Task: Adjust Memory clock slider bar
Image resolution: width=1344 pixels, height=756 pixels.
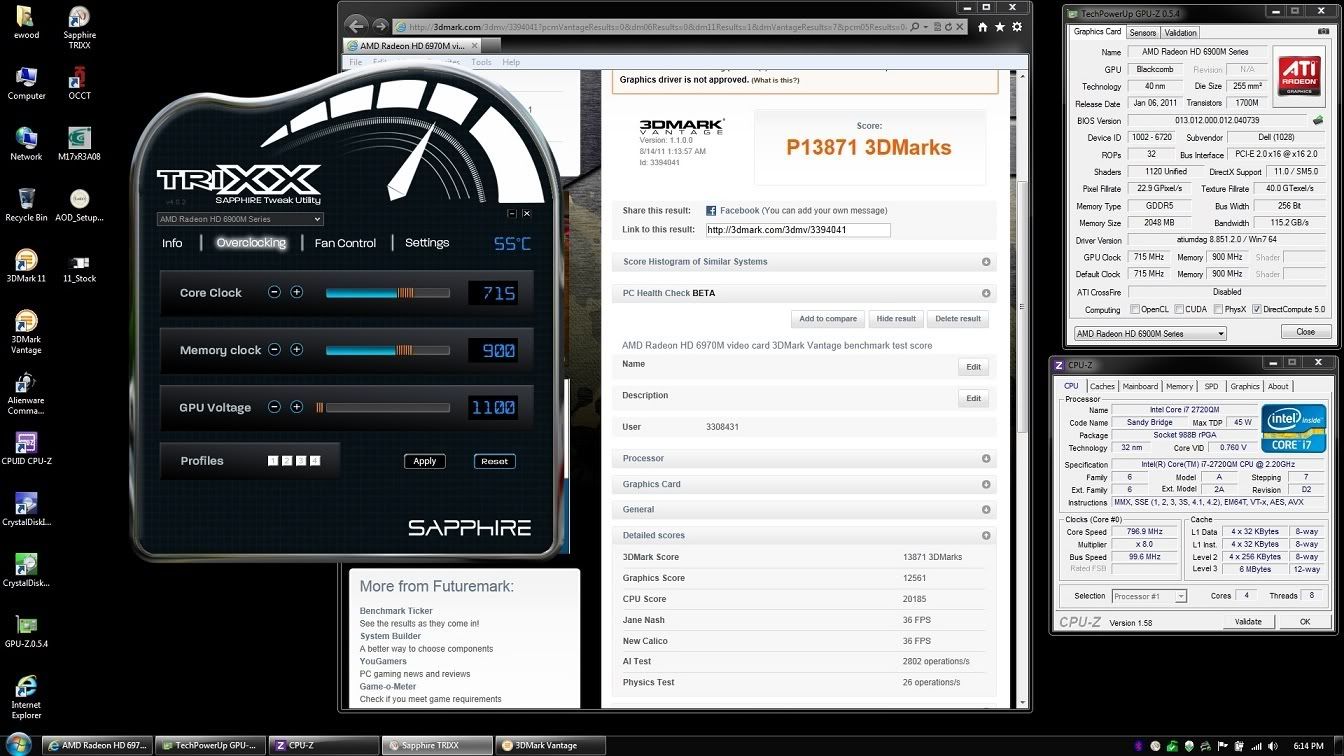Action: (387, 351)
